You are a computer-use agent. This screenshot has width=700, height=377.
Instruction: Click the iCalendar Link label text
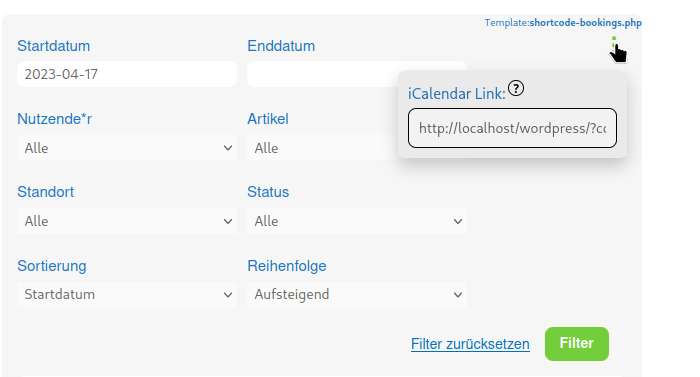[x=456, y=94]
